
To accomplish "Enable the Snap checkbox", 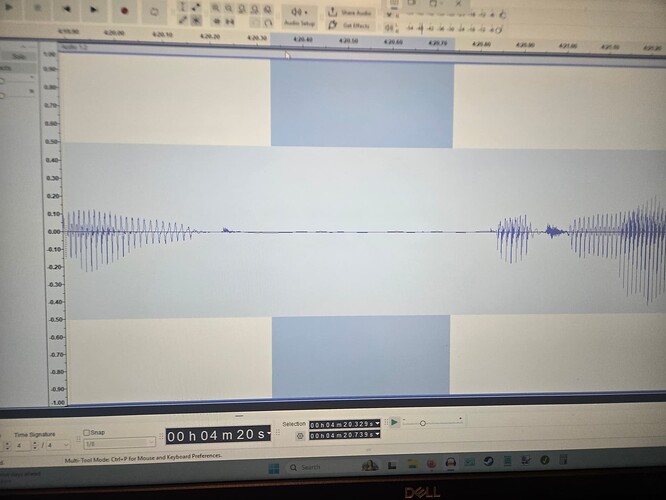I will (x=87, y=432).
